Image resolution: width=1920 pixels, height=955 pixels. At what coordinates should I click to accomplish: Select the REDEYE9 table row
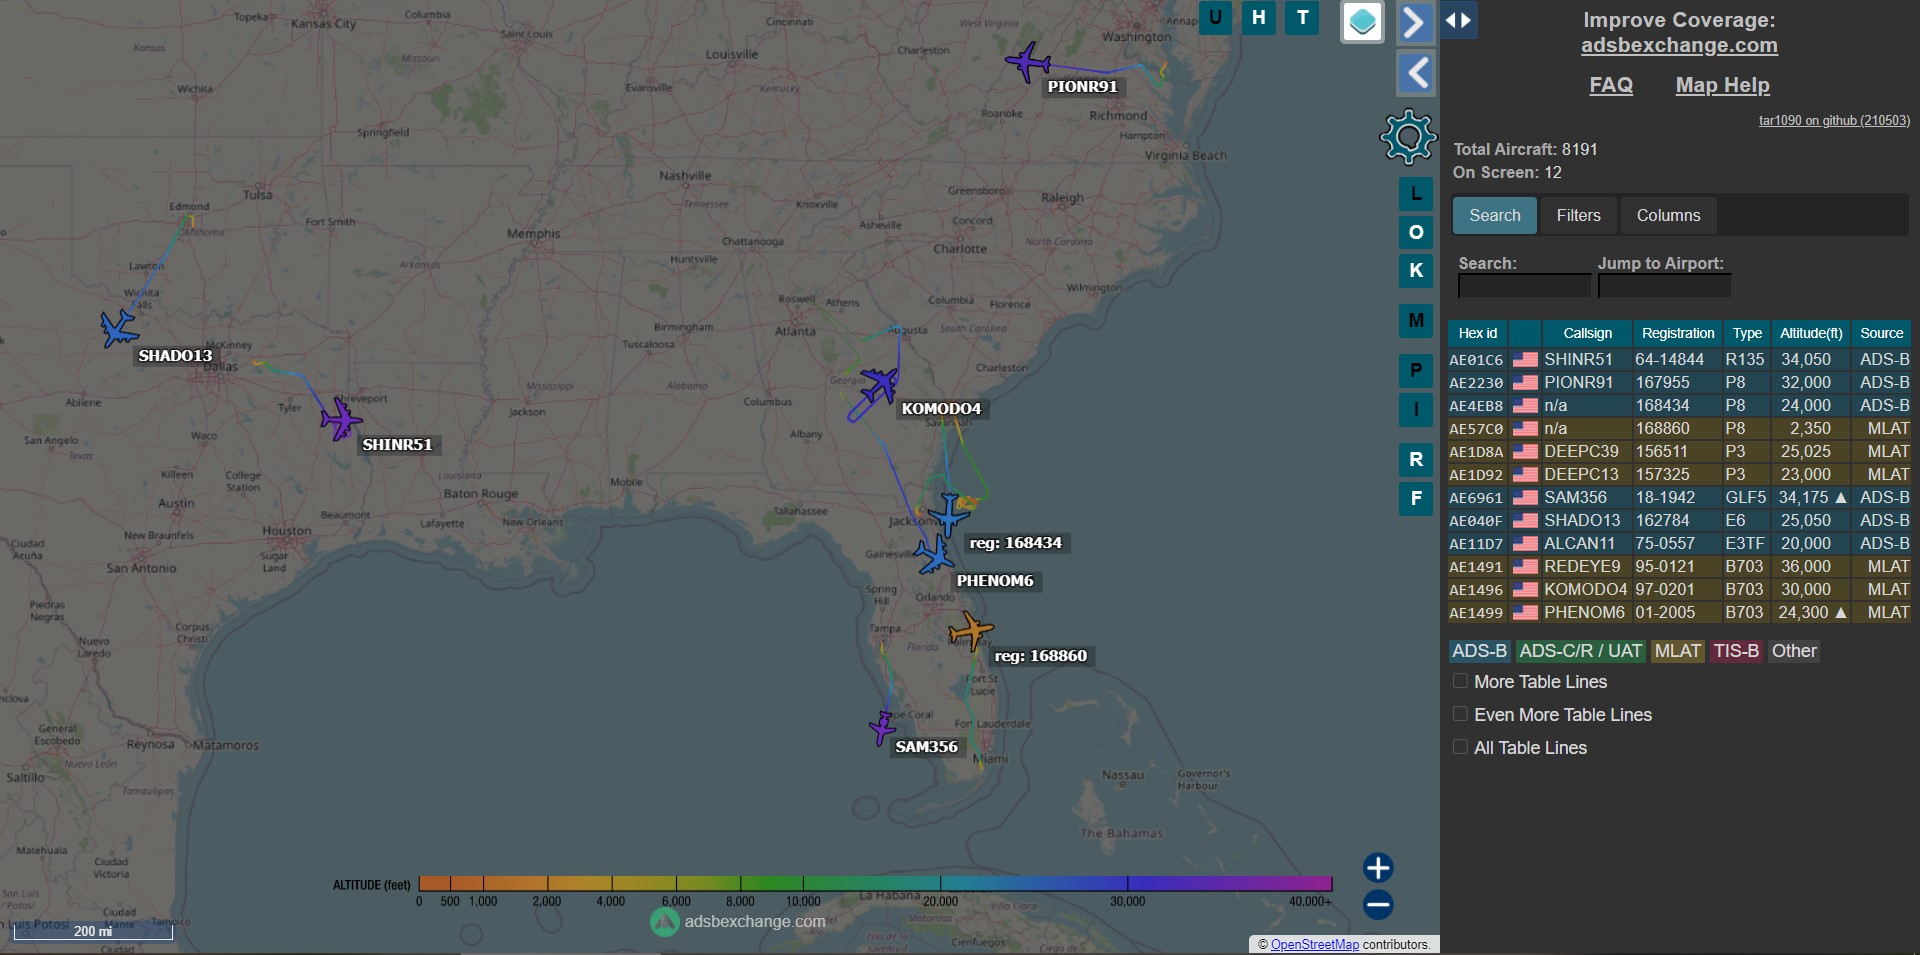pos(1679,566)
